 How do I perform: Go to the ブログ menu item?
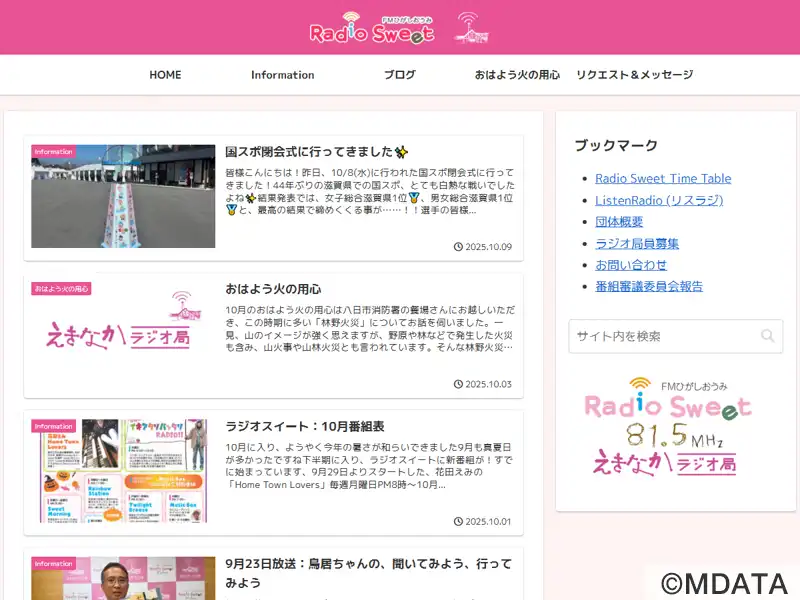[400, 75]
